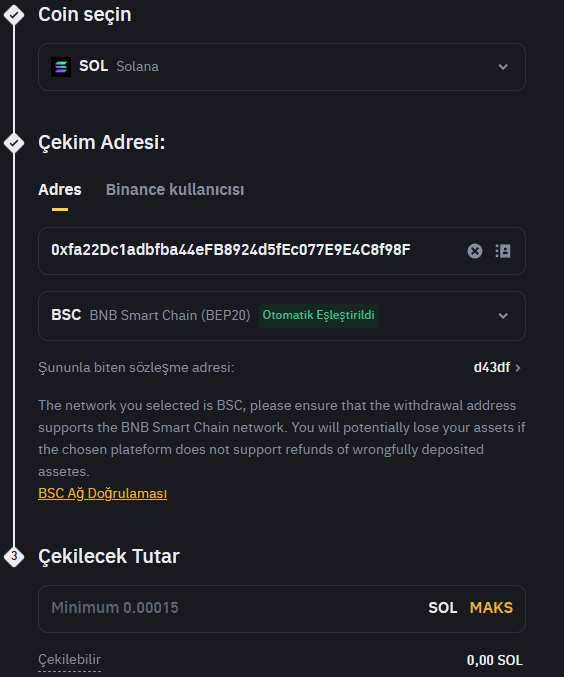Screen dimensions: 564x677
Task: Click the Çekilebilir underlined label
Action: pos(70,660)
